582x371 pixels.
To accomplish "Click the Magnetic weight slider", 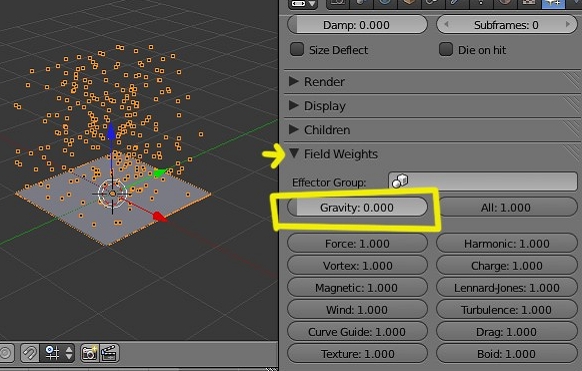I will pyautogui.click(x=357, y=288).
